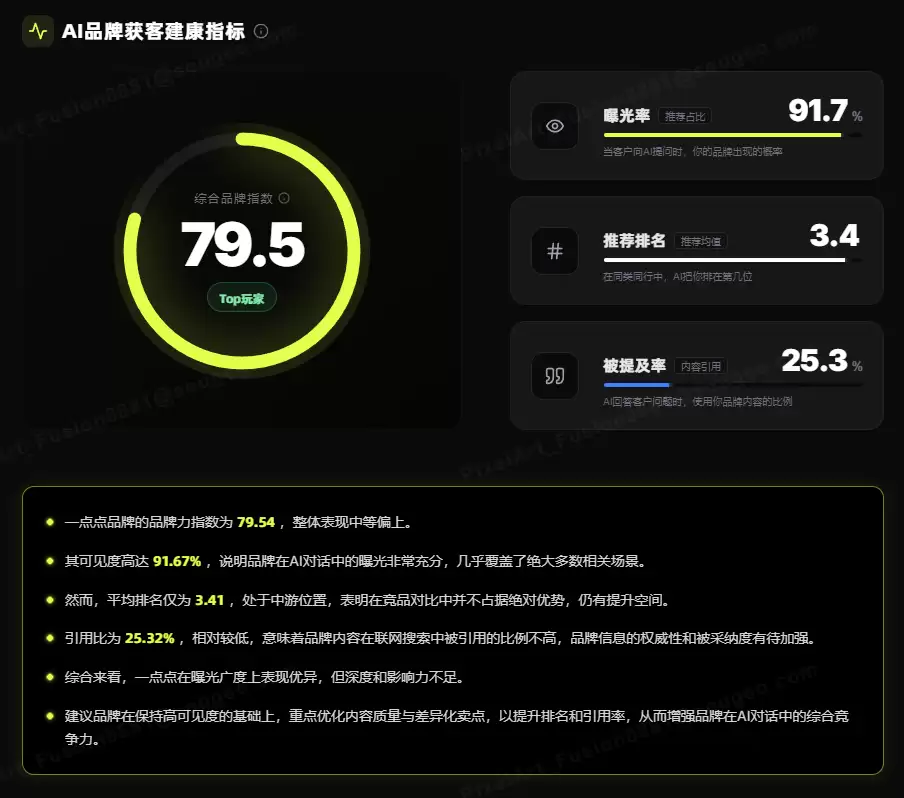Click the description 在同类同行中，AI把你排在第几位
Viewport: 904px width, 798px height.
(677, 277)
